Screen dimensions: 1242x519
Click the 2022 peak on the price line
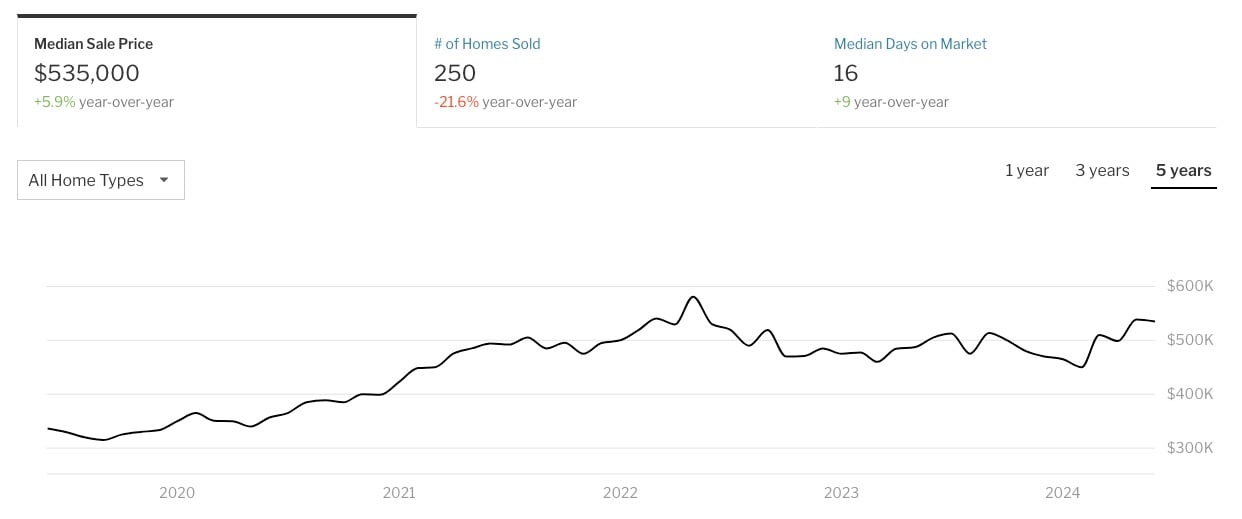click(693, 297)
